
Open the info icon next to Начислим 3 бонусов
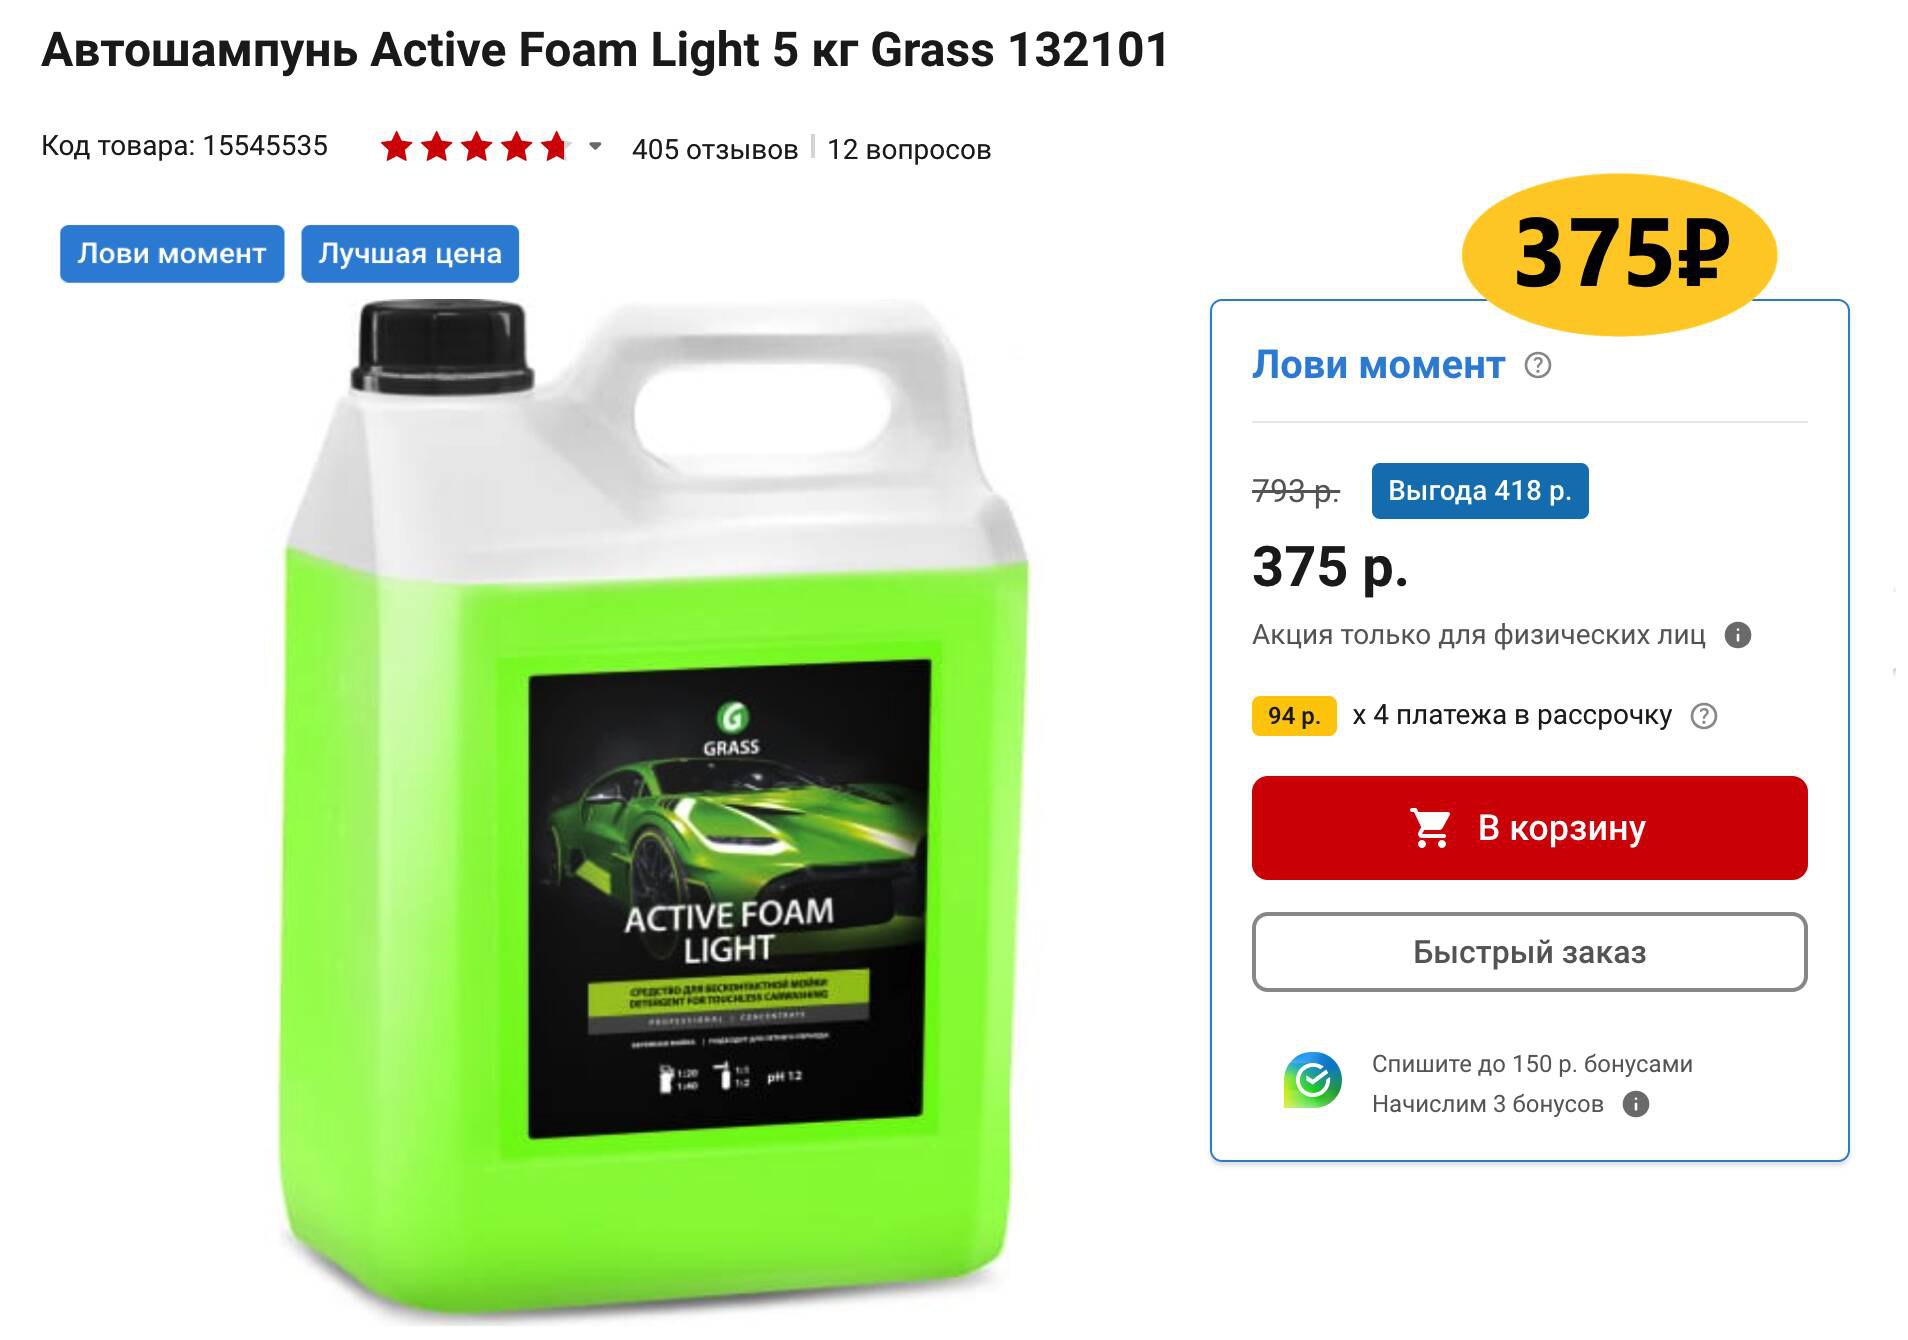(x=1635, y=1104)
